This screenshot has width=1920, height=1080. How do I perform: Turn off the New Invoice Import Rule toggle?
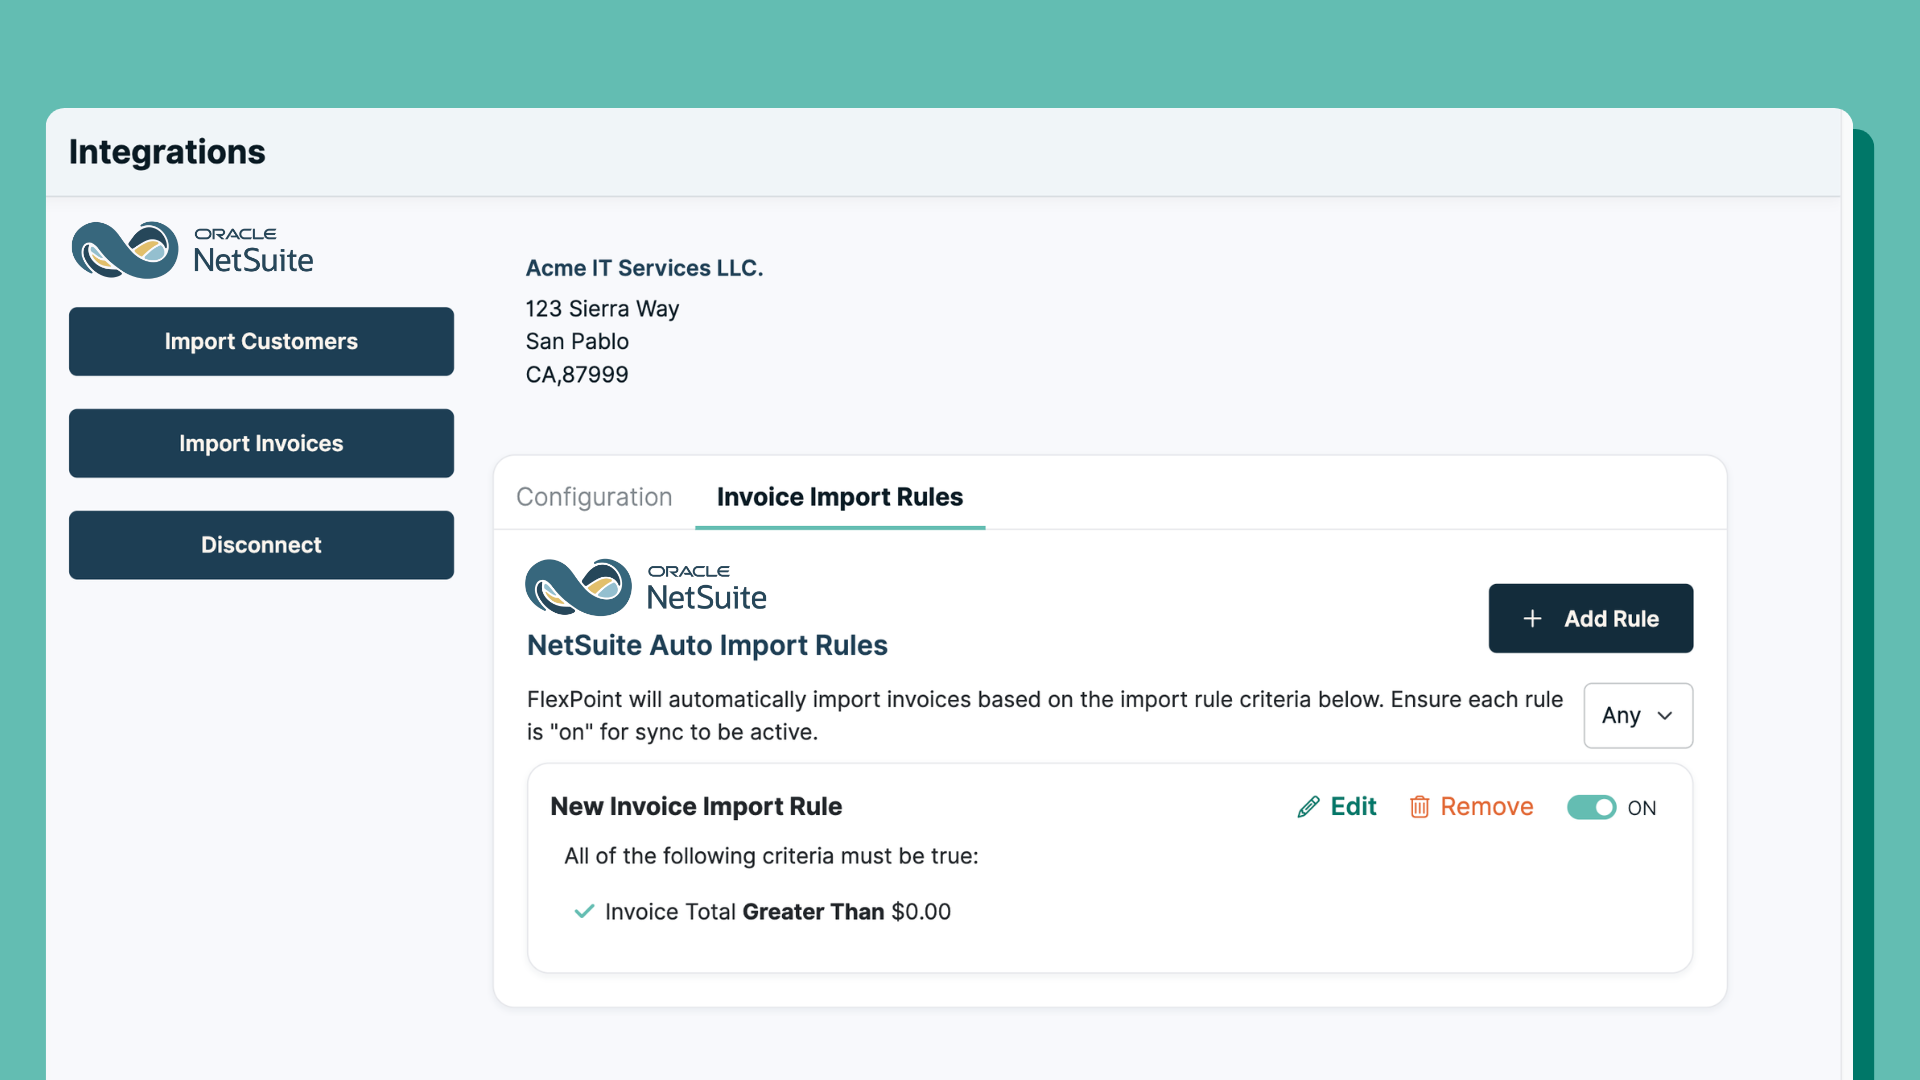[x=1591, y=807]
